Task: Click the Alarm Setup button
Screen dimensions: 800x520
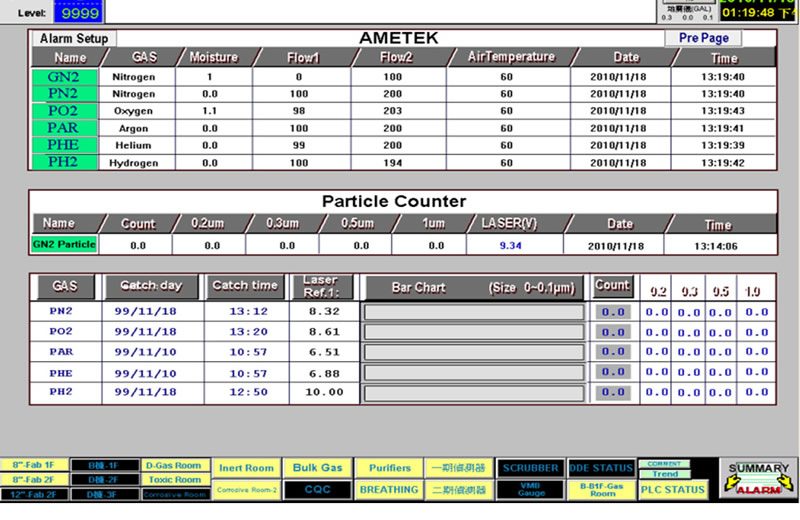Action: click(74, 38)
